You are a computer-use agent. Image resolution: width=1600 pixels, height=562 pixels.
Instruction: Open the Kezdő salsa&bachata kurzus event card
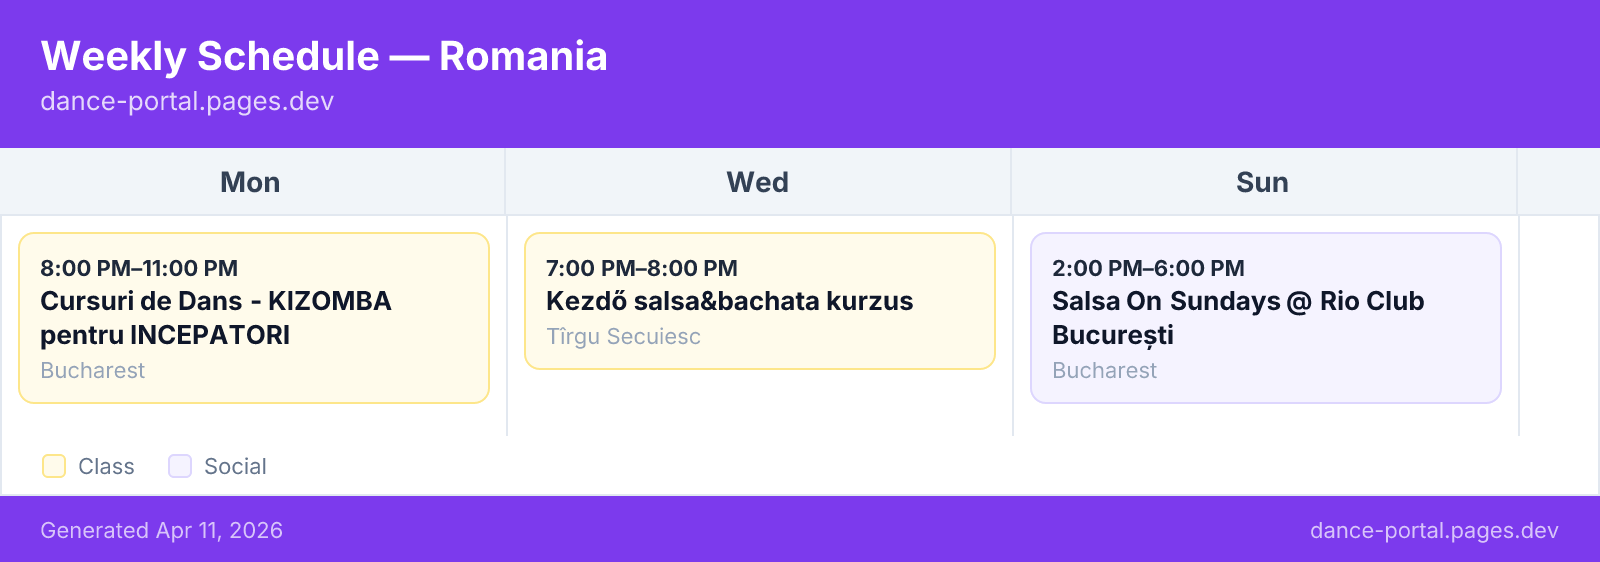tap(760, 301)
